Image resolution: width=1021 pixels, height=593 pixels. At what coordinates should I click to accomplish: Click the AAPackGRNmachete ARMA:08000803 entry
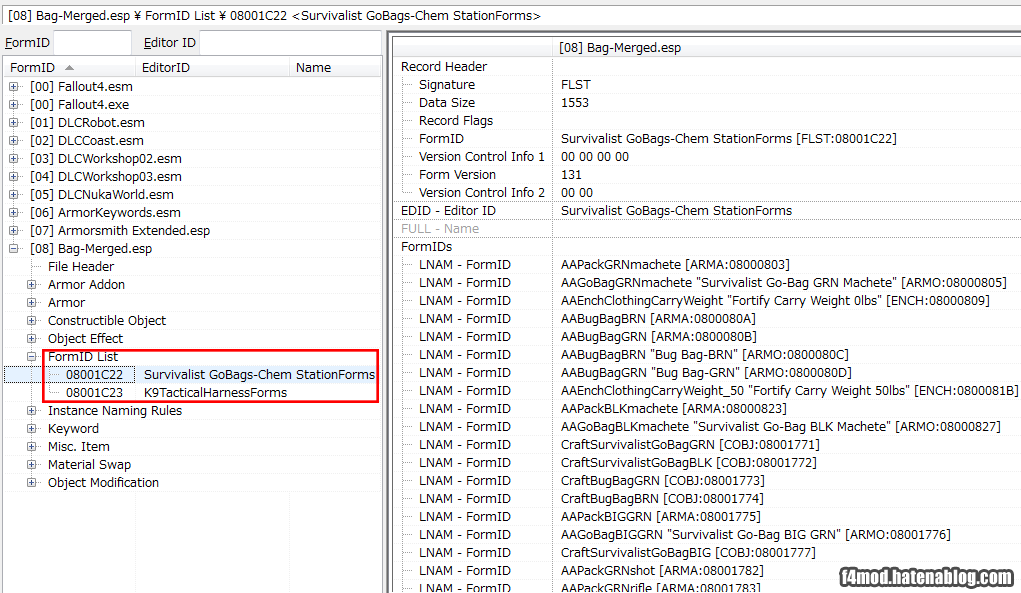click(x=675, y=265)
